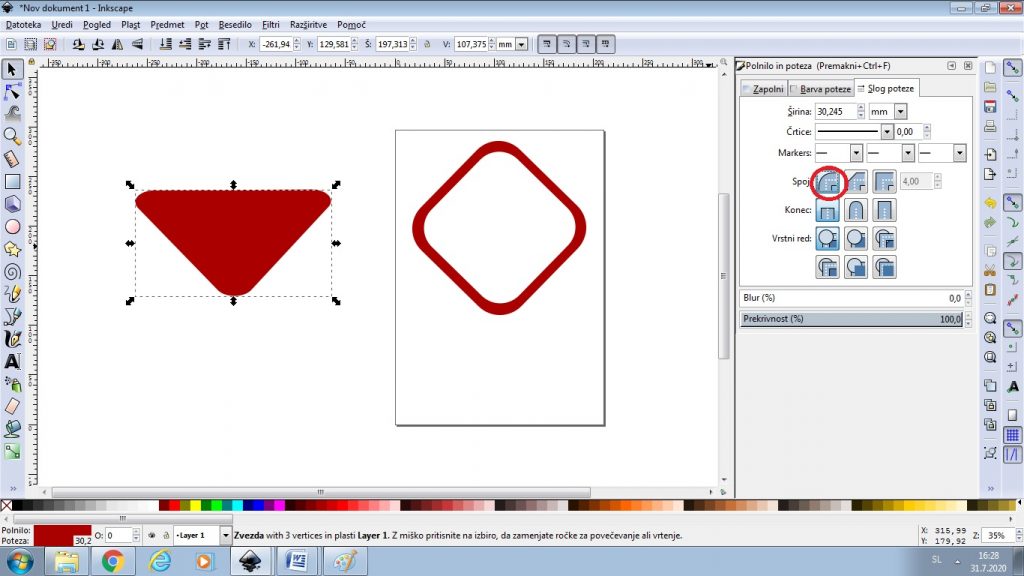Select the butt cap style
Image resolution: width=1024 pixels, height=576 pixels.
coord(827,210)
